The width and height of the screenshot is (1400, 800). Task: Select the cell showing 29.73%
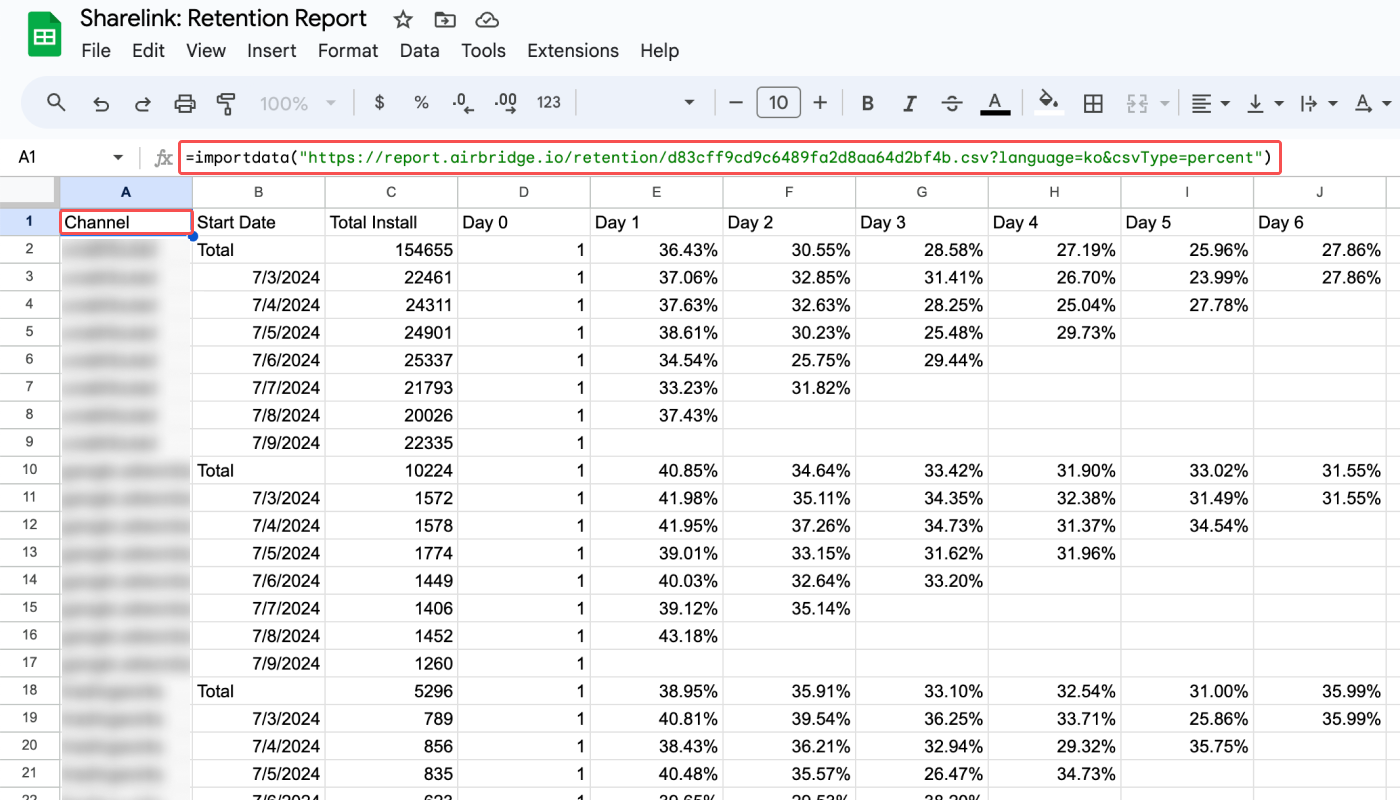[1054, 333]
